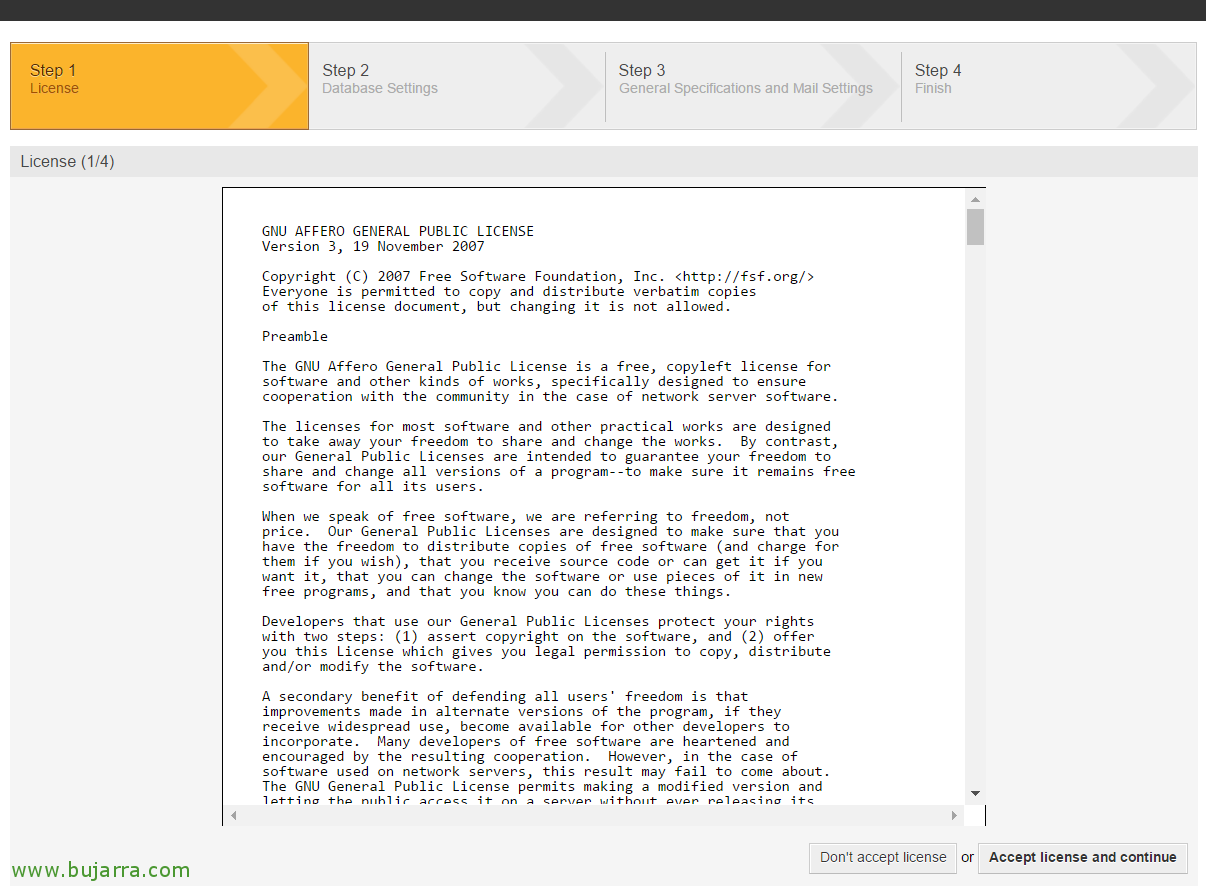Open Step 2 Database Settings
The image size is (1206, 891).
tap(380, 79)
